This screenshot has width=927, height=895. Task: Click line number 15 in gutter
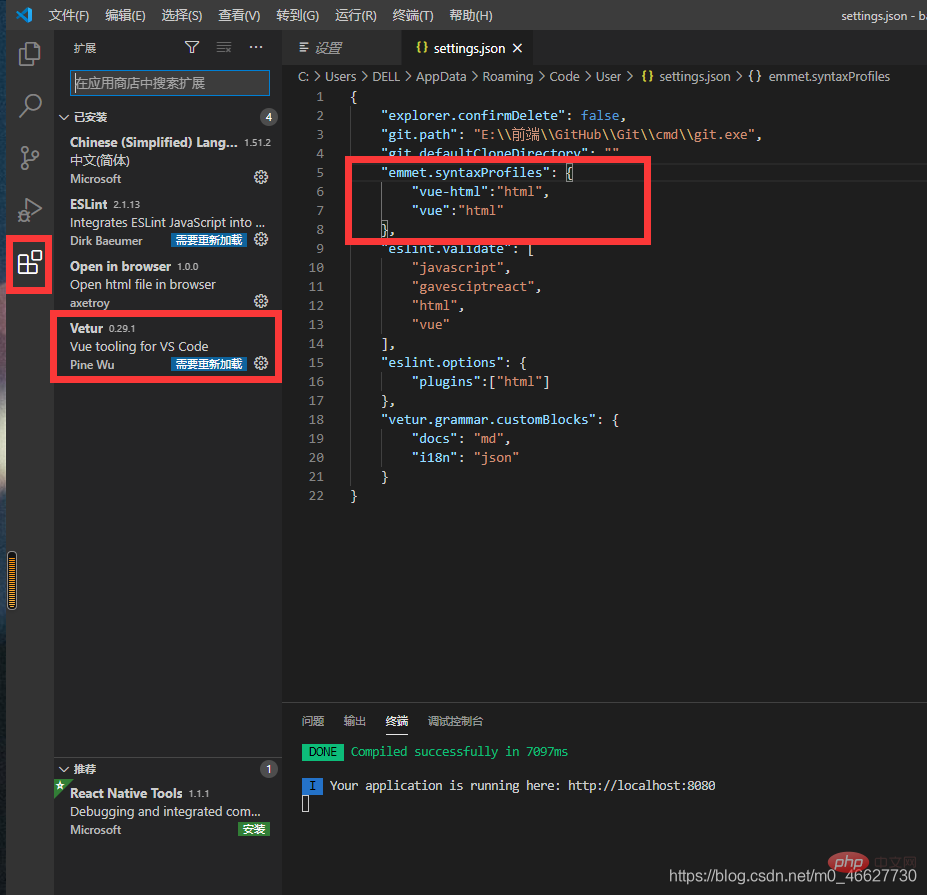pyautogui.click(x=316, y=362)
